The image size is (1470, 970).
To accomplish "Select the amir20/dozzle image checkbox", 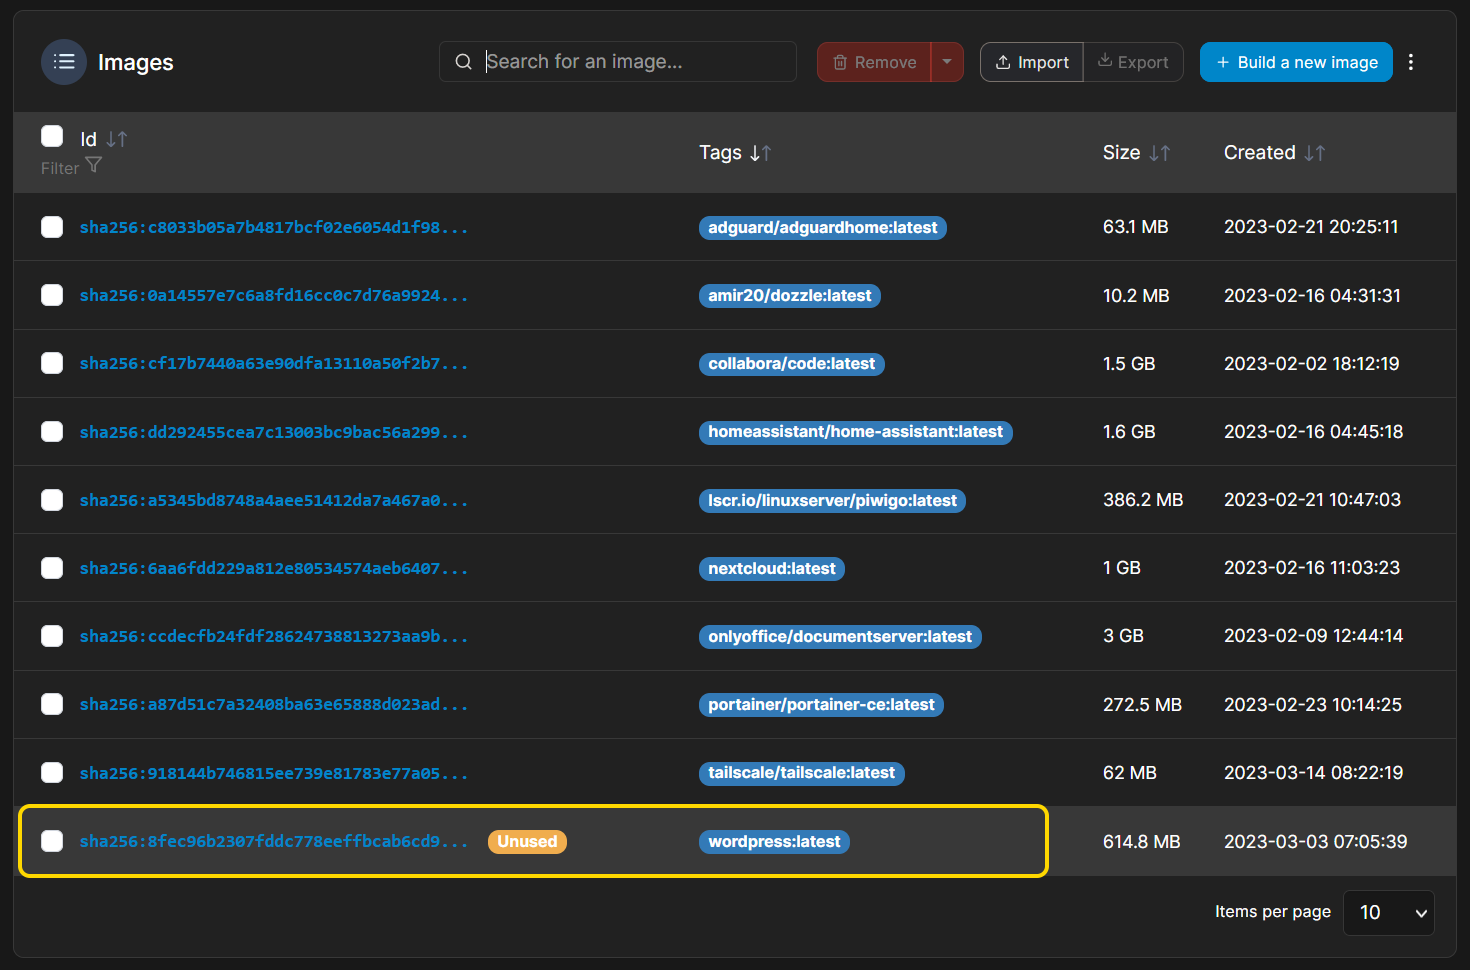I will coord(52,295).
